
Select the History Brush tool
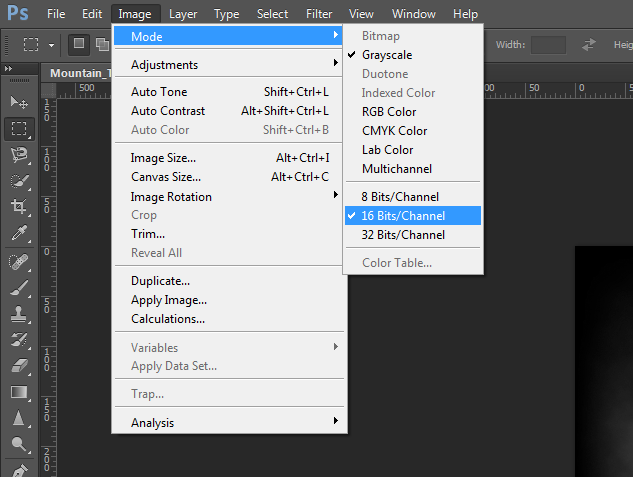click(x=19, y=340)
